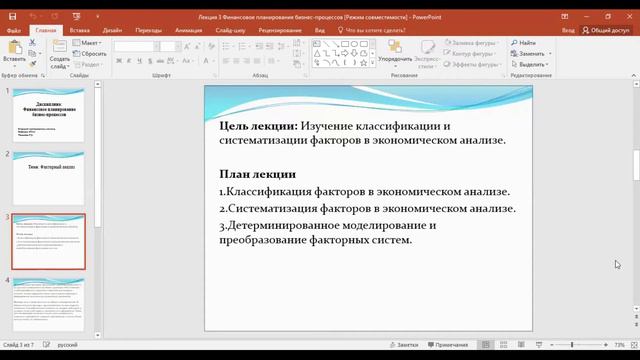This screenshot has width=640, height=360.
Task: Toggle strikethrough abc formatting
Action: [160, 61]
